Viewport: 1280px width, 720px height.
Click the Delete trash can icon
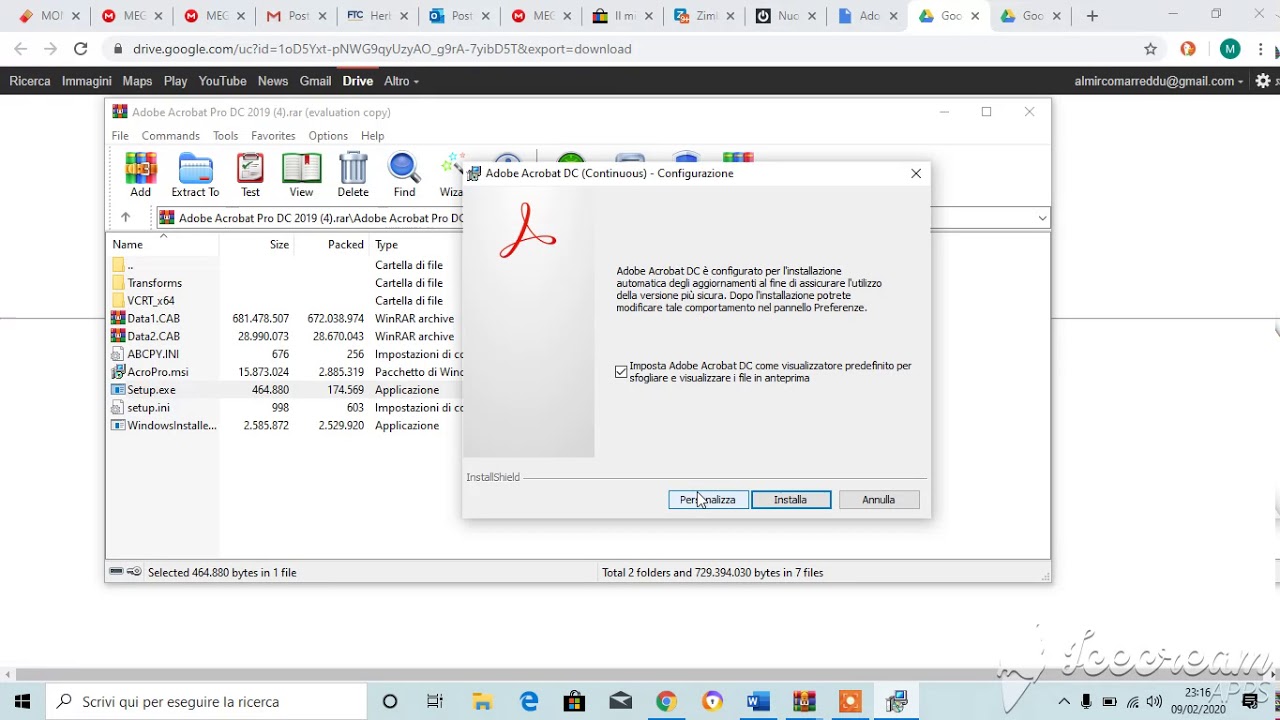(x=353, y=175)
